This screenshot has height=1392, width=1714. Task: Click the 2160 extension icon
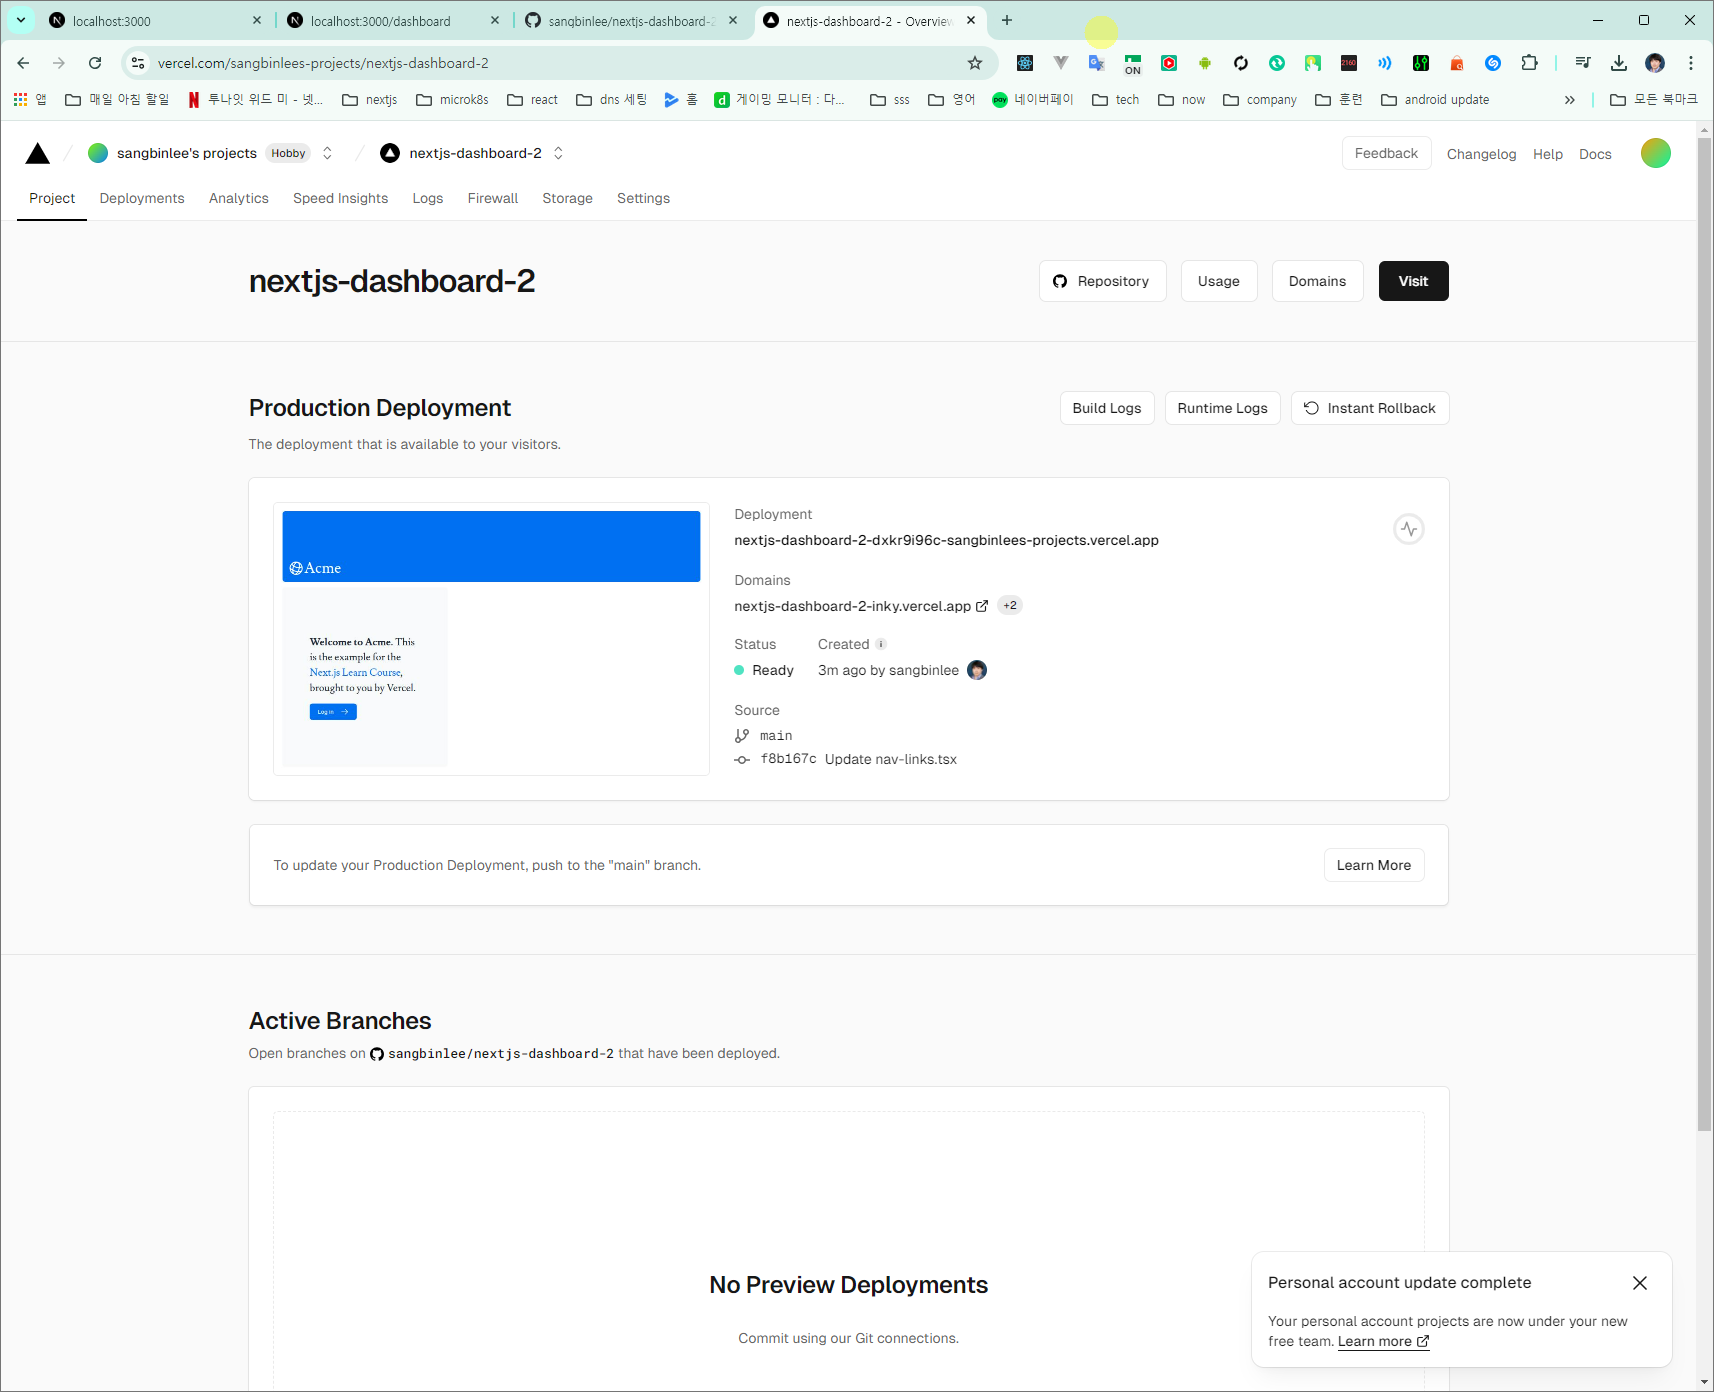tap(1349, 63)
